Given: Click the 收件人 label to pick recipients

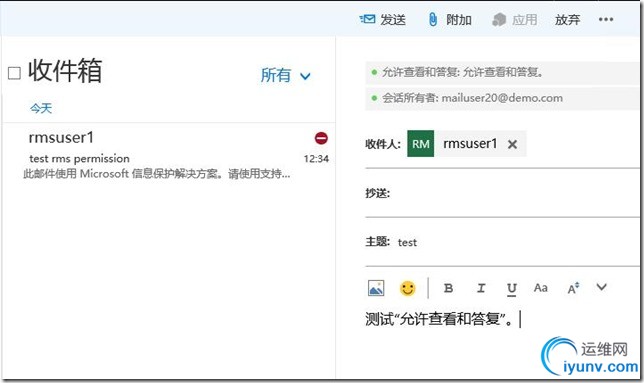Looking at the screenshot, I should pyautogui.click(x=382, y=144).
